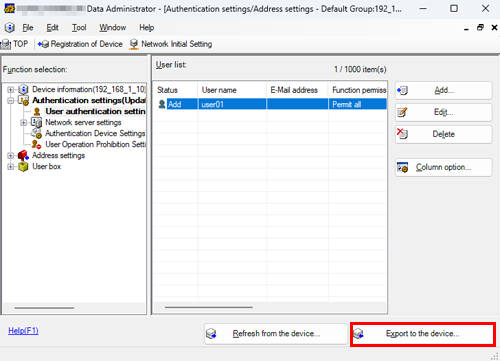The width and height of the screenshot is (500, 361).
Task: Click the Help(F1) link
Action: pyautogui.click(x=23, y=331)
